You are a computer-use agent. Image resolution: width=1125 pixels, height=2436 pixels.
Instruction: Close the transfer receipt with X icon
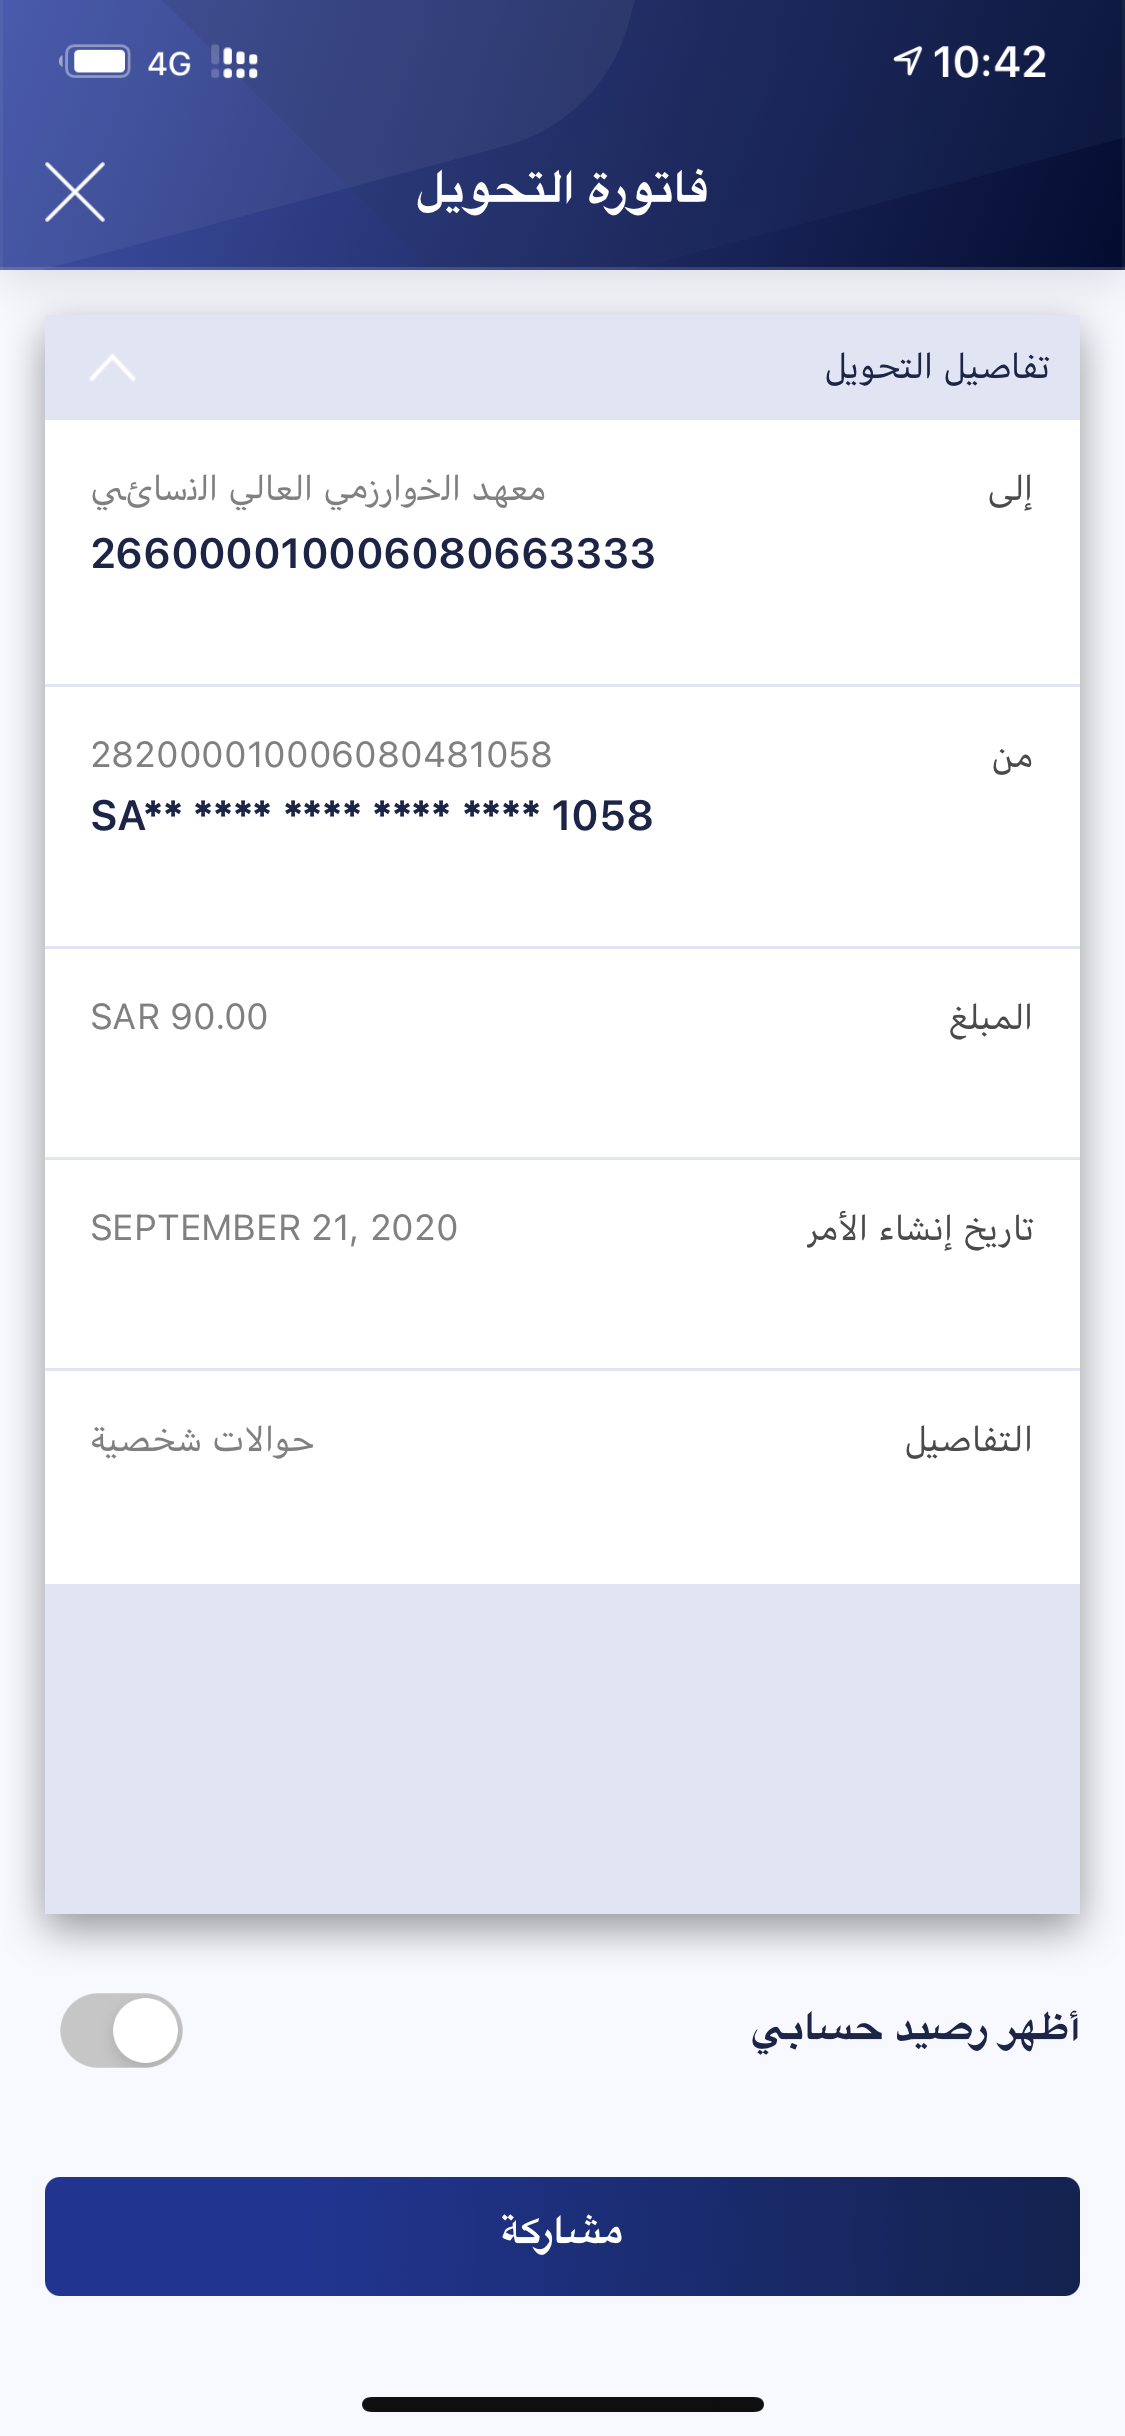tap(75, 191)
